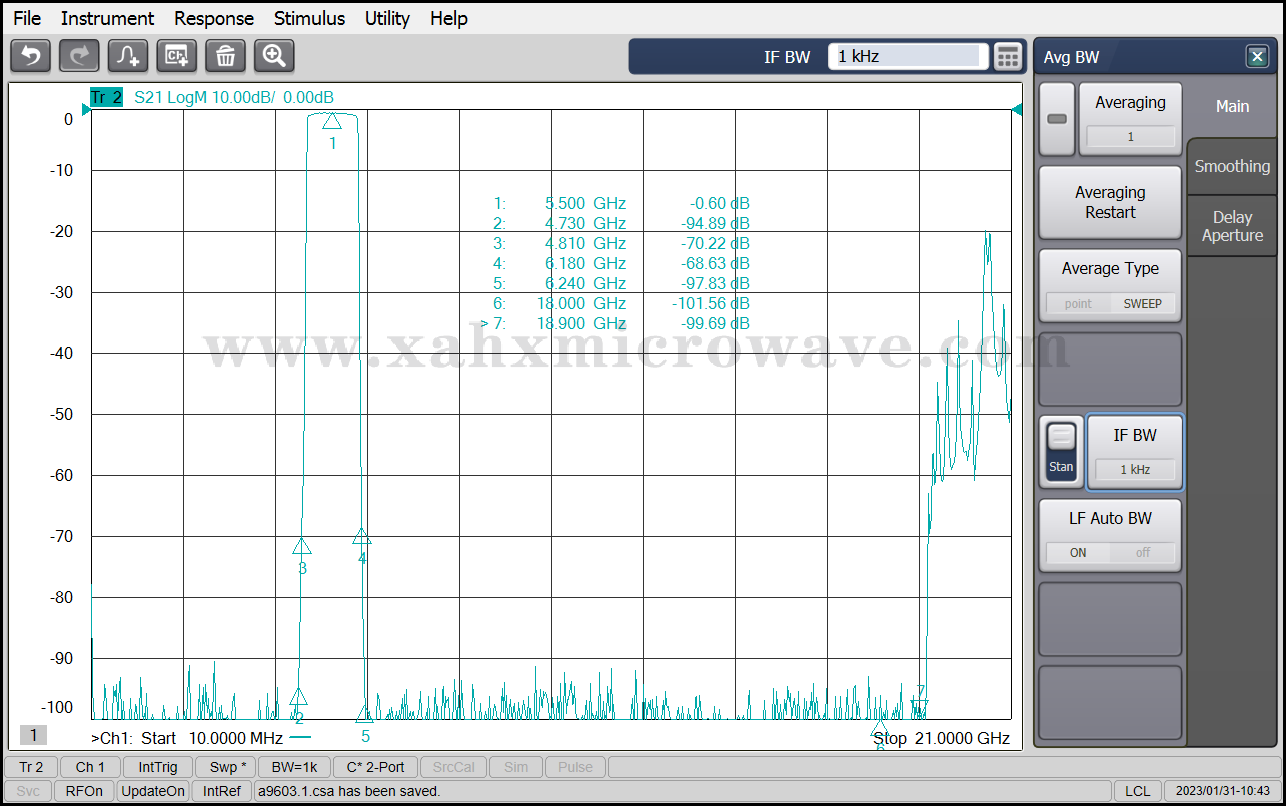Select marker 4 on the upper filter skirt
The width and height of the screenshot is (1286, 806).
[x=362, y=537]
